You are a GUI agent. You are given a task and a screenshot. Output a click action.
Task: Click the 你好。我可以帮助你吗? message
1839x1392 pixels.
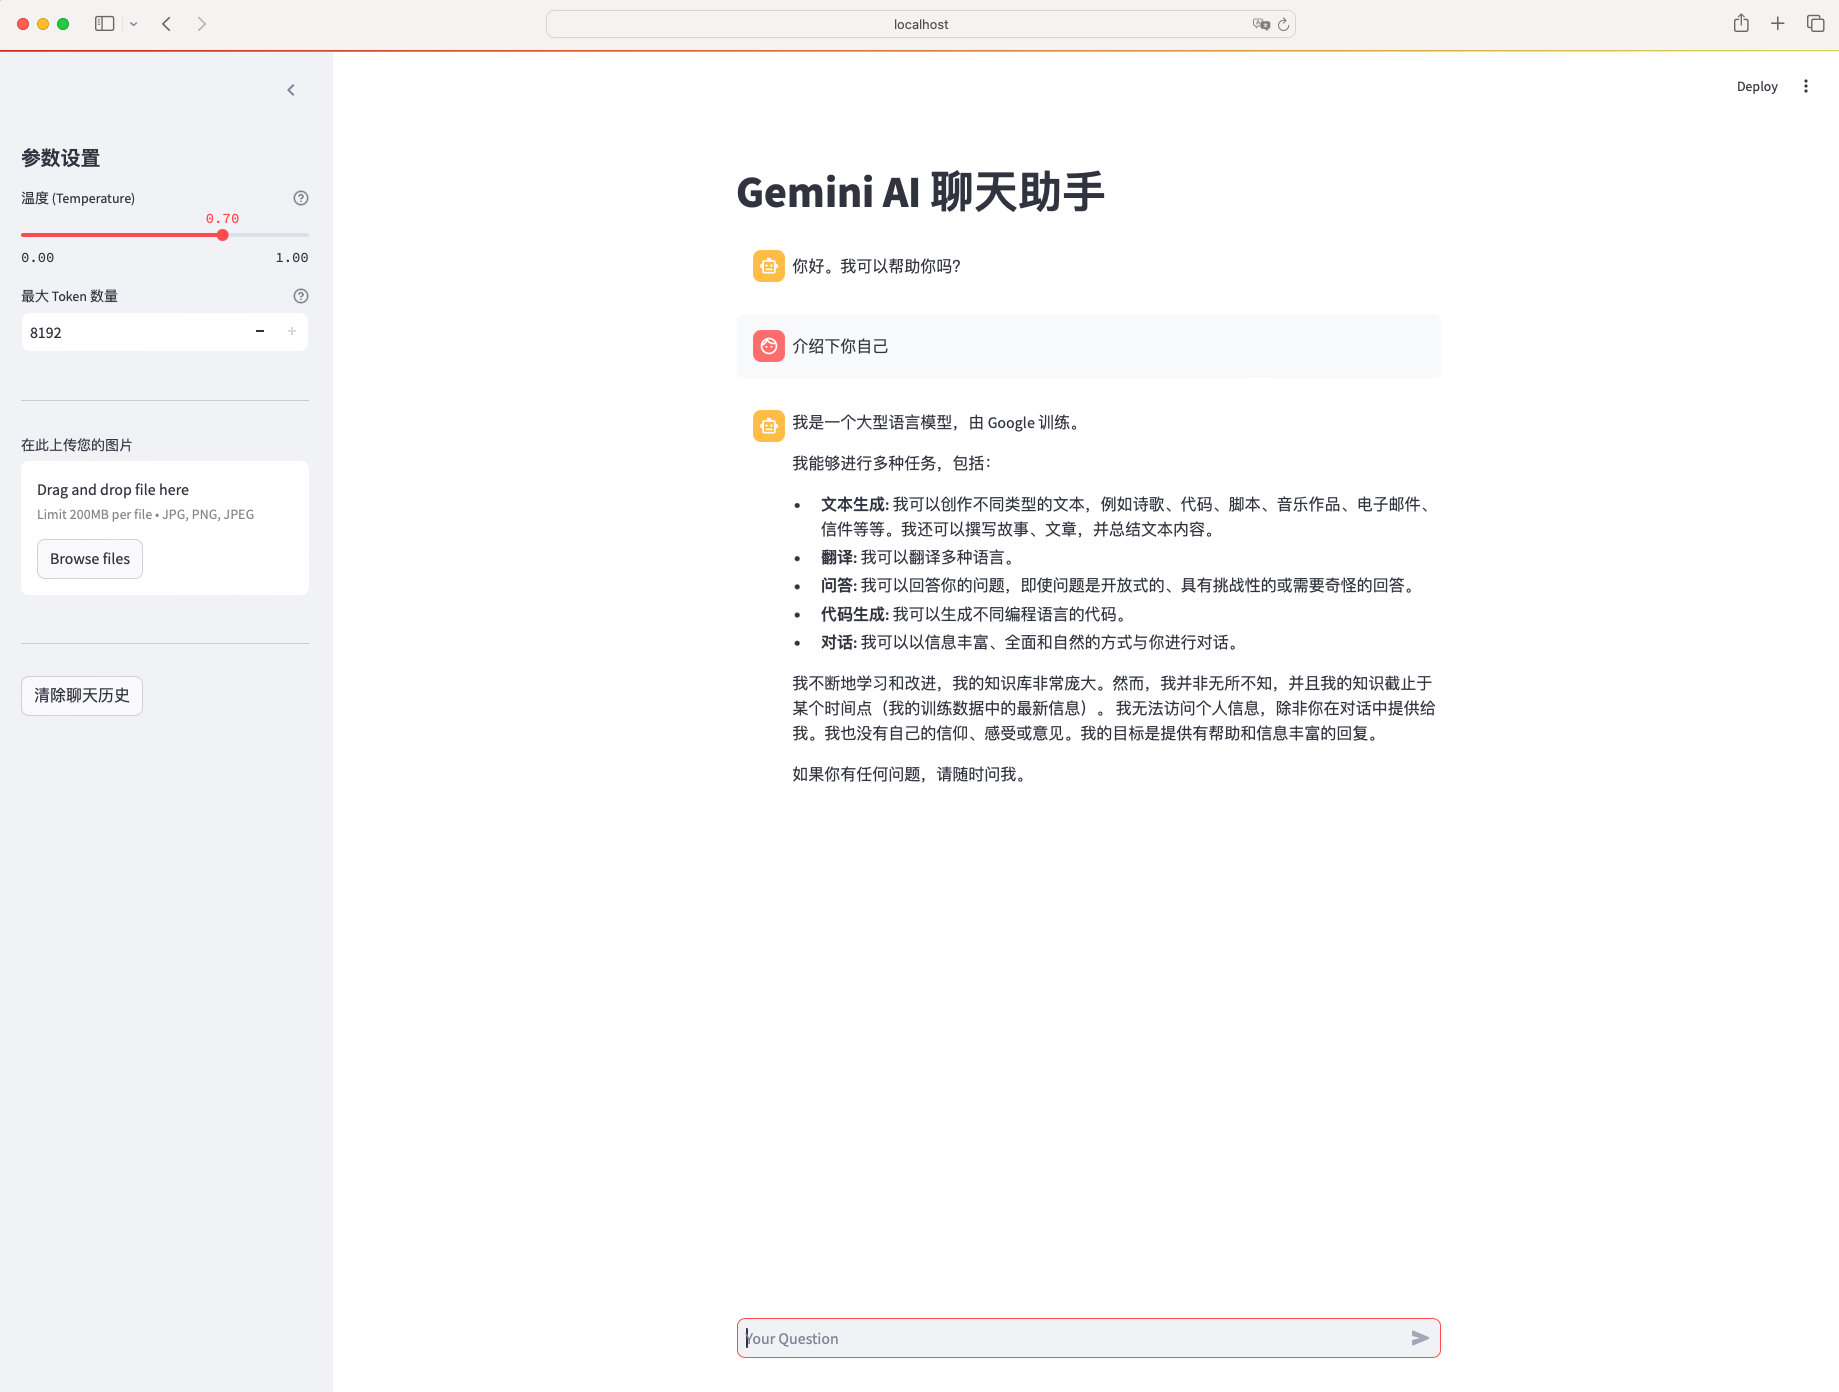876,266
